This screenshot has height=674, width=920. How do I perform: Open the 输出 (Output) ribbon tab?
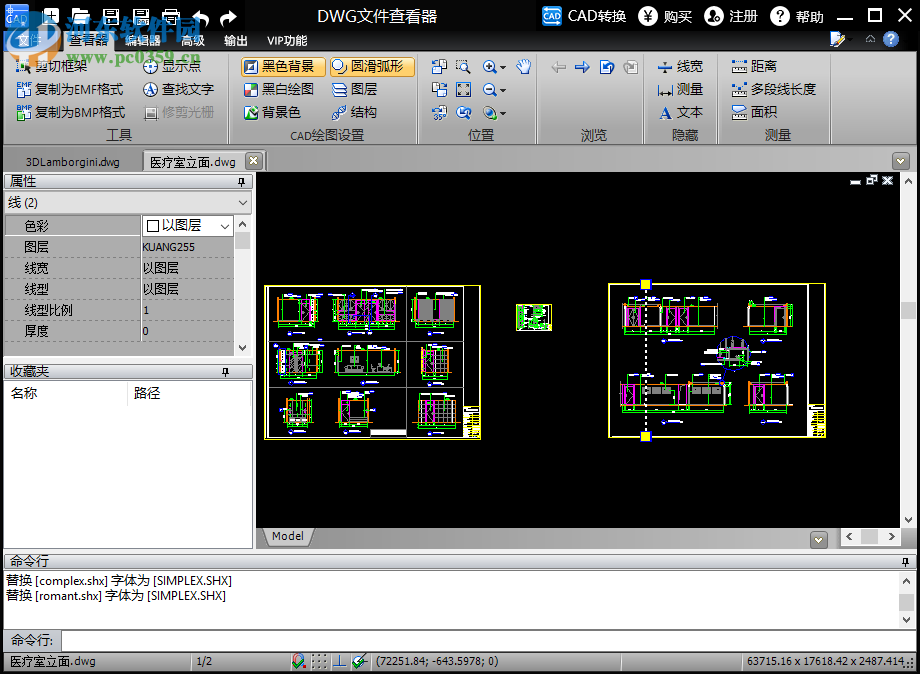tap(236, 41)
